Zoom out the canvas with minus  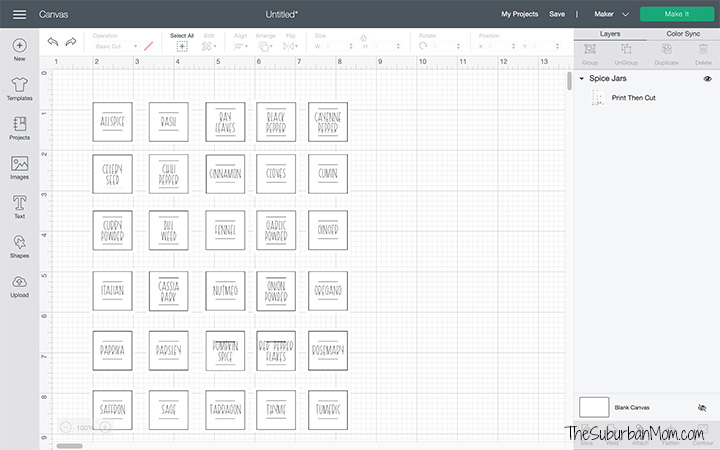(66, 428)
